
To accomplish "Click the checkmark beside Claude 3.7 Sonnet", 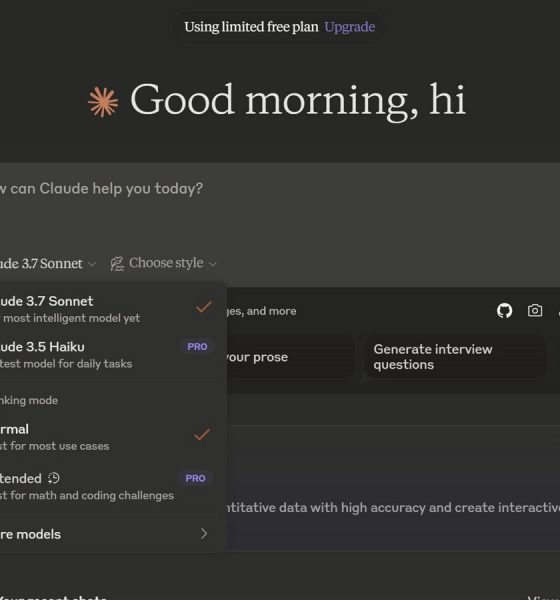I will [x=203, y=307].
